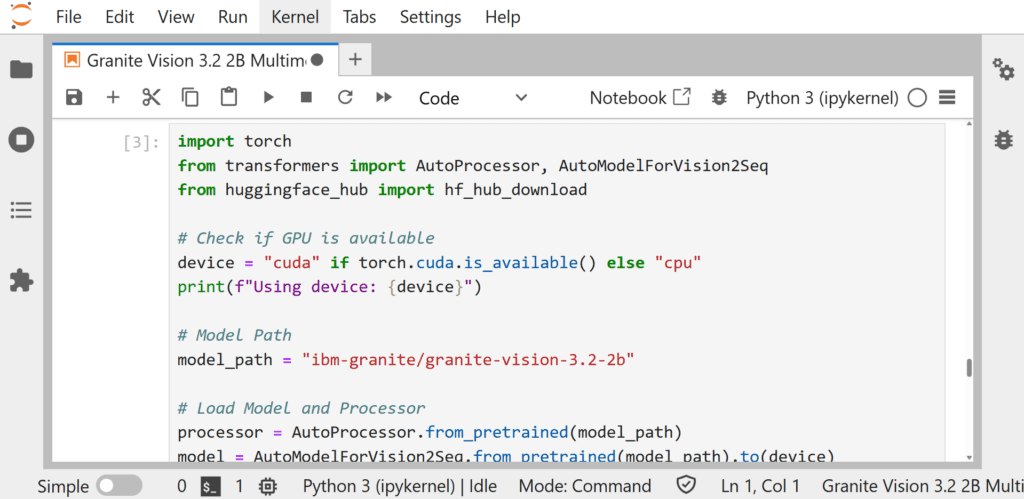
Task: Open the File Browser sidebar panel
Action: [21, 69]
